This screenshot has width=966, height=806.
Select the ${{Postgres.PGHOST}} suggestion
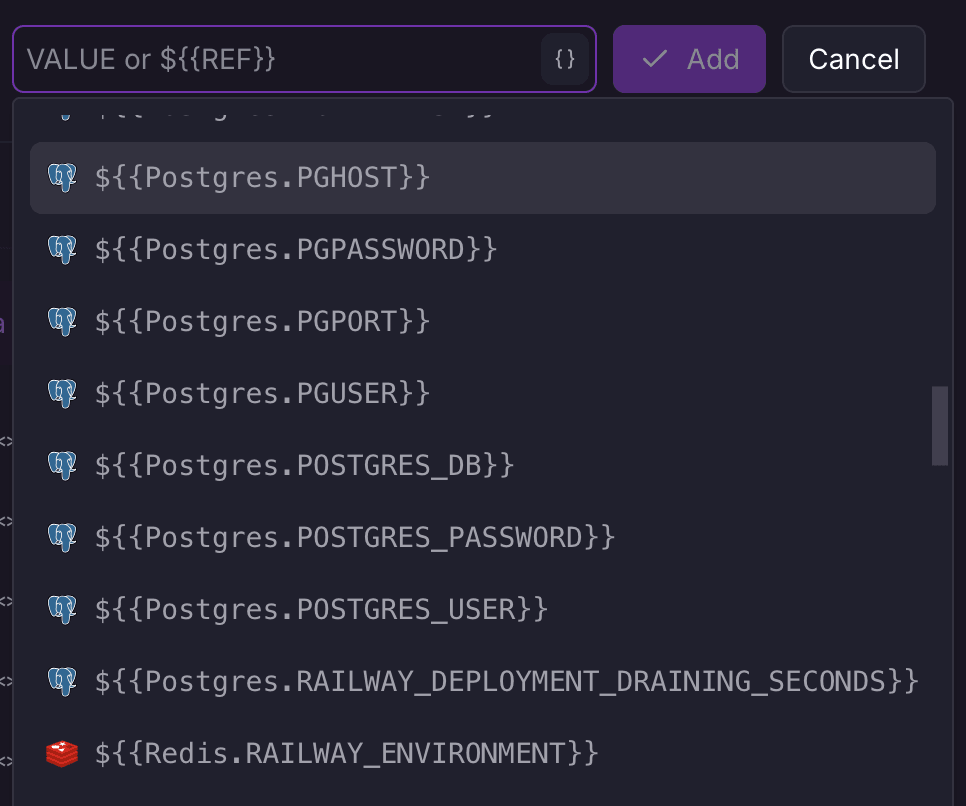(262, 178)
